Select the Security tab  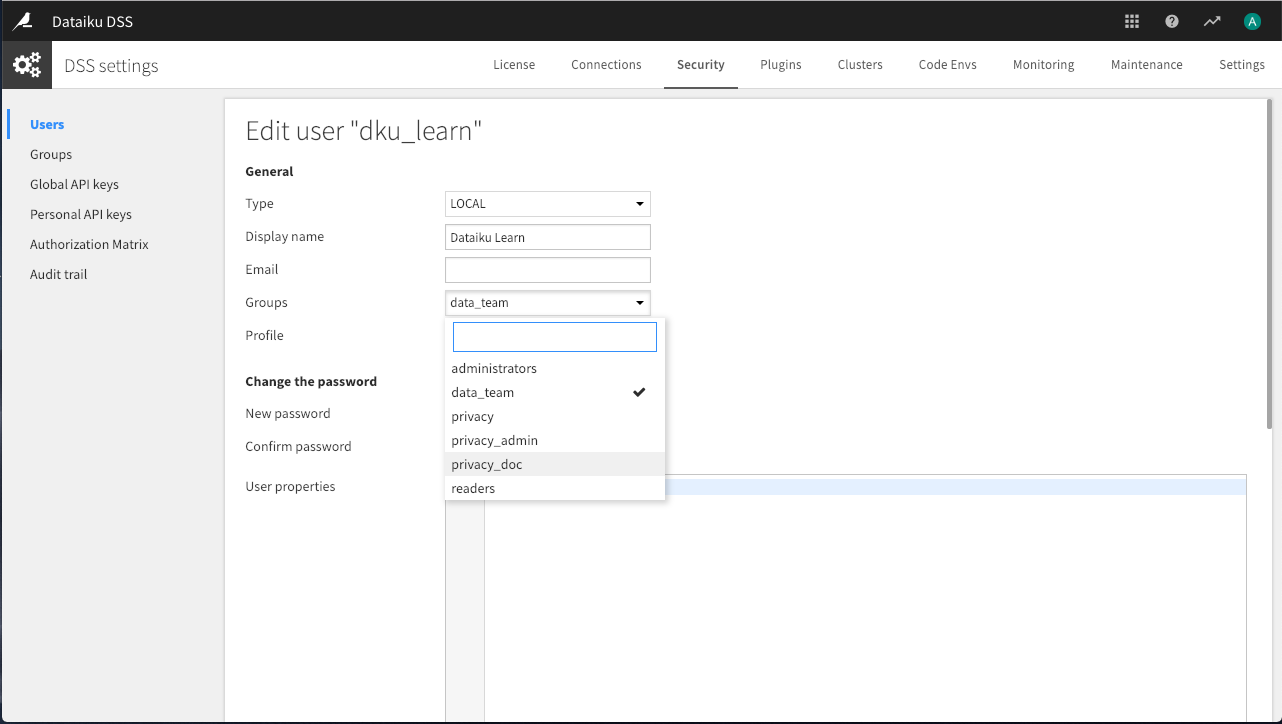[700, 65]
